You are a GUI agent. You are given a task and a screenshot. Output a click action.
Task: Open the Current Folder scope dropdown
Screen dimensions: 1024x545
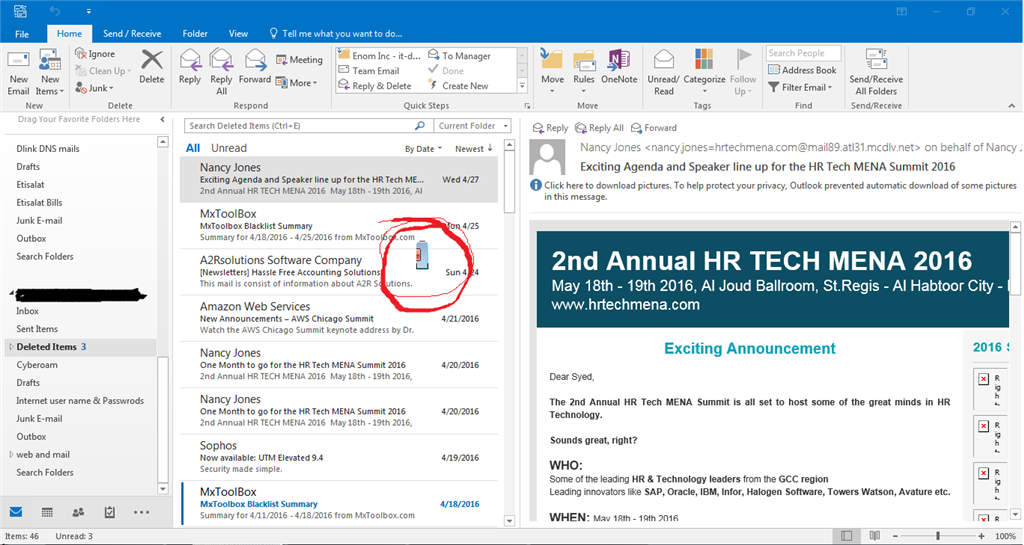point(473,126)
